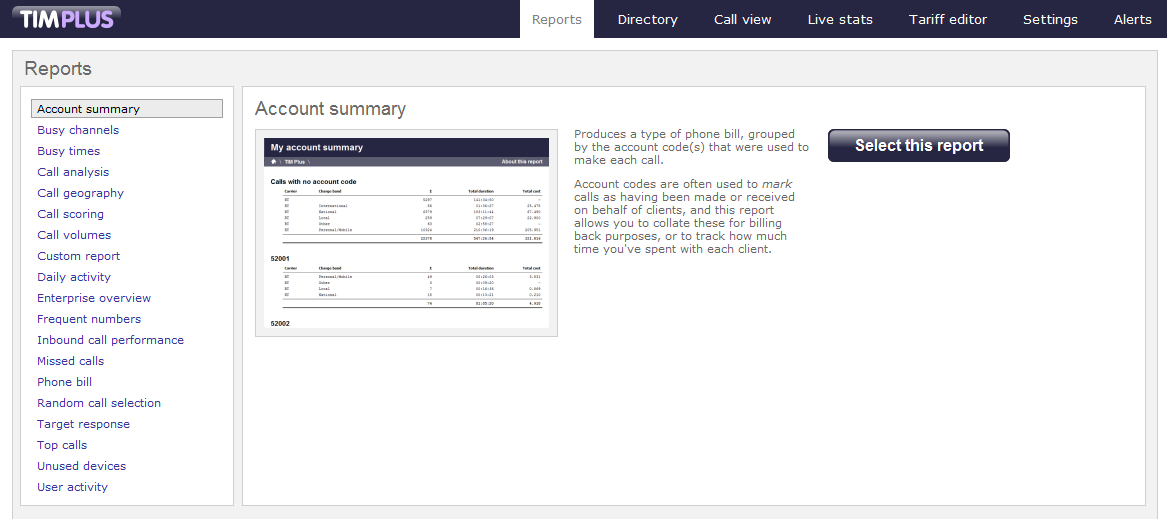Select the Missed calls report
The image size is (1171, 532).
tap(70, 361)
